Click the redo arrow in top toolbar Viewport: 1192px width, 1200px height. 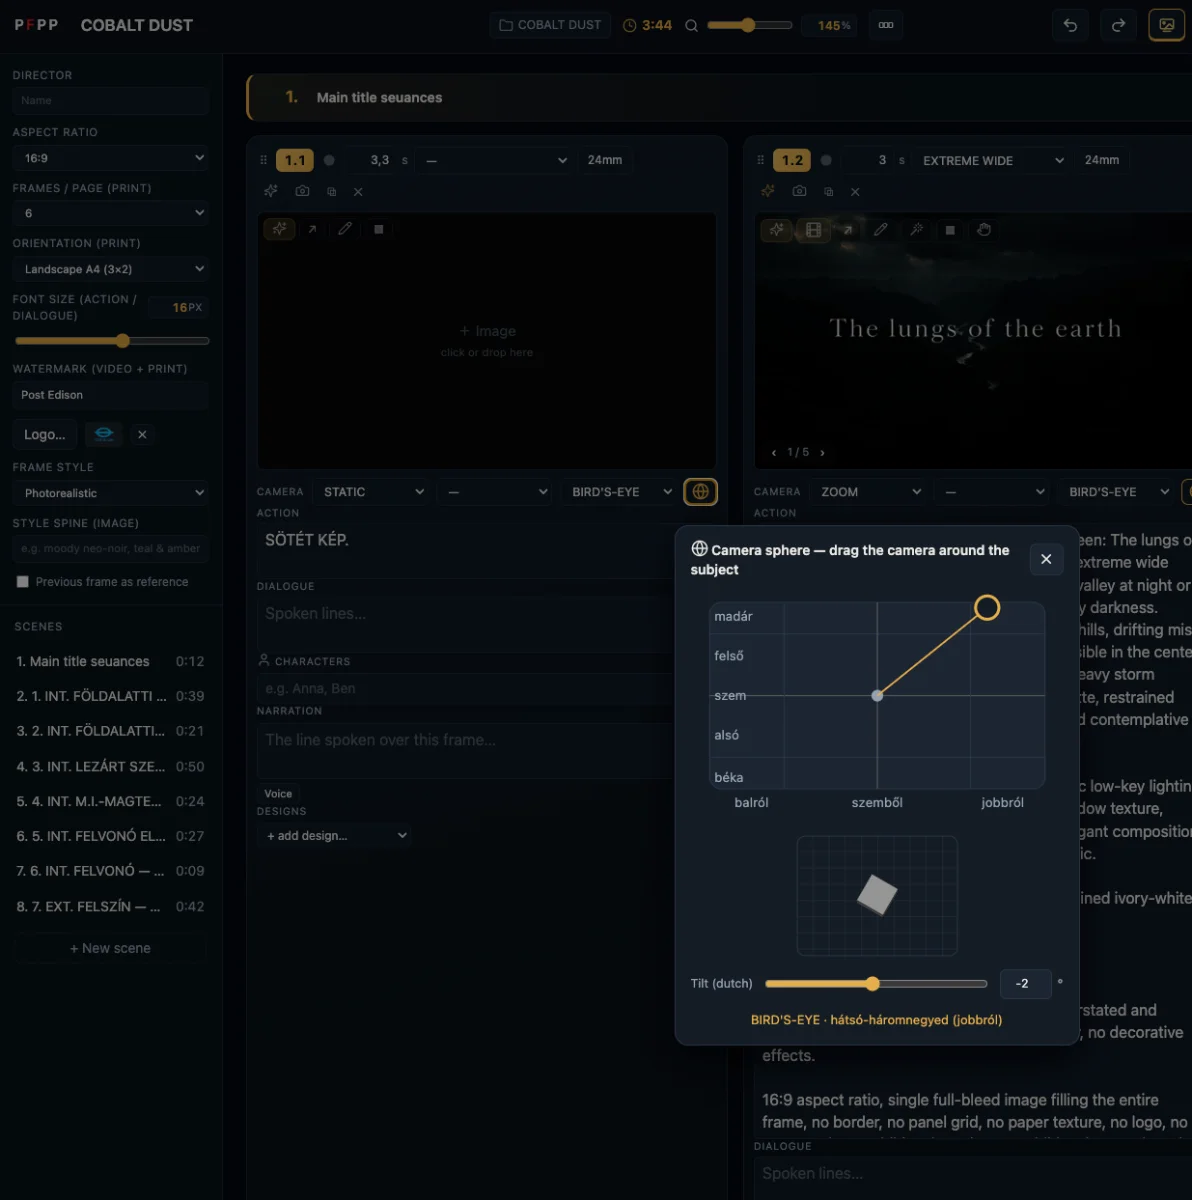tap(1118, 25)
